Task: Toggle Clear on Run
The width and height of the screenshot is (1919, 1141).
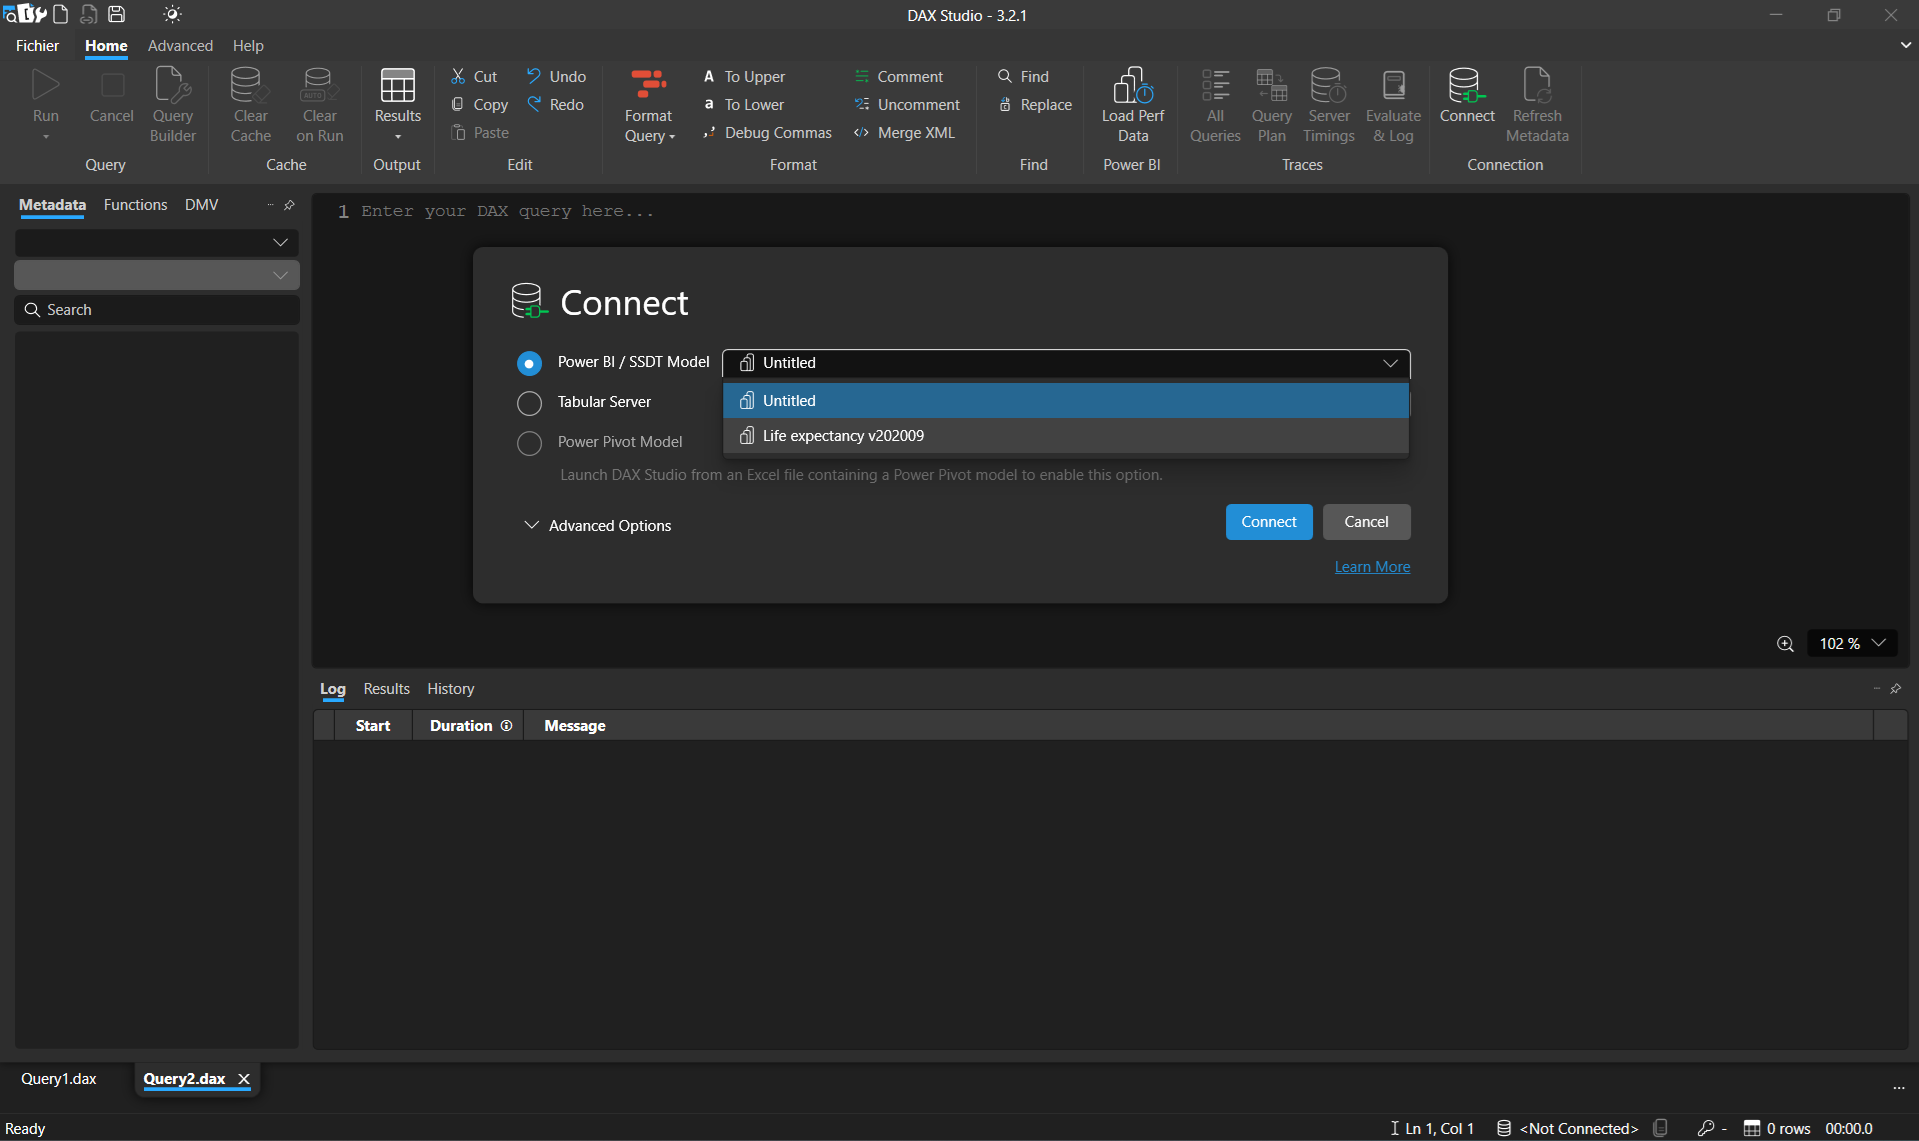Action: point(319,105)
